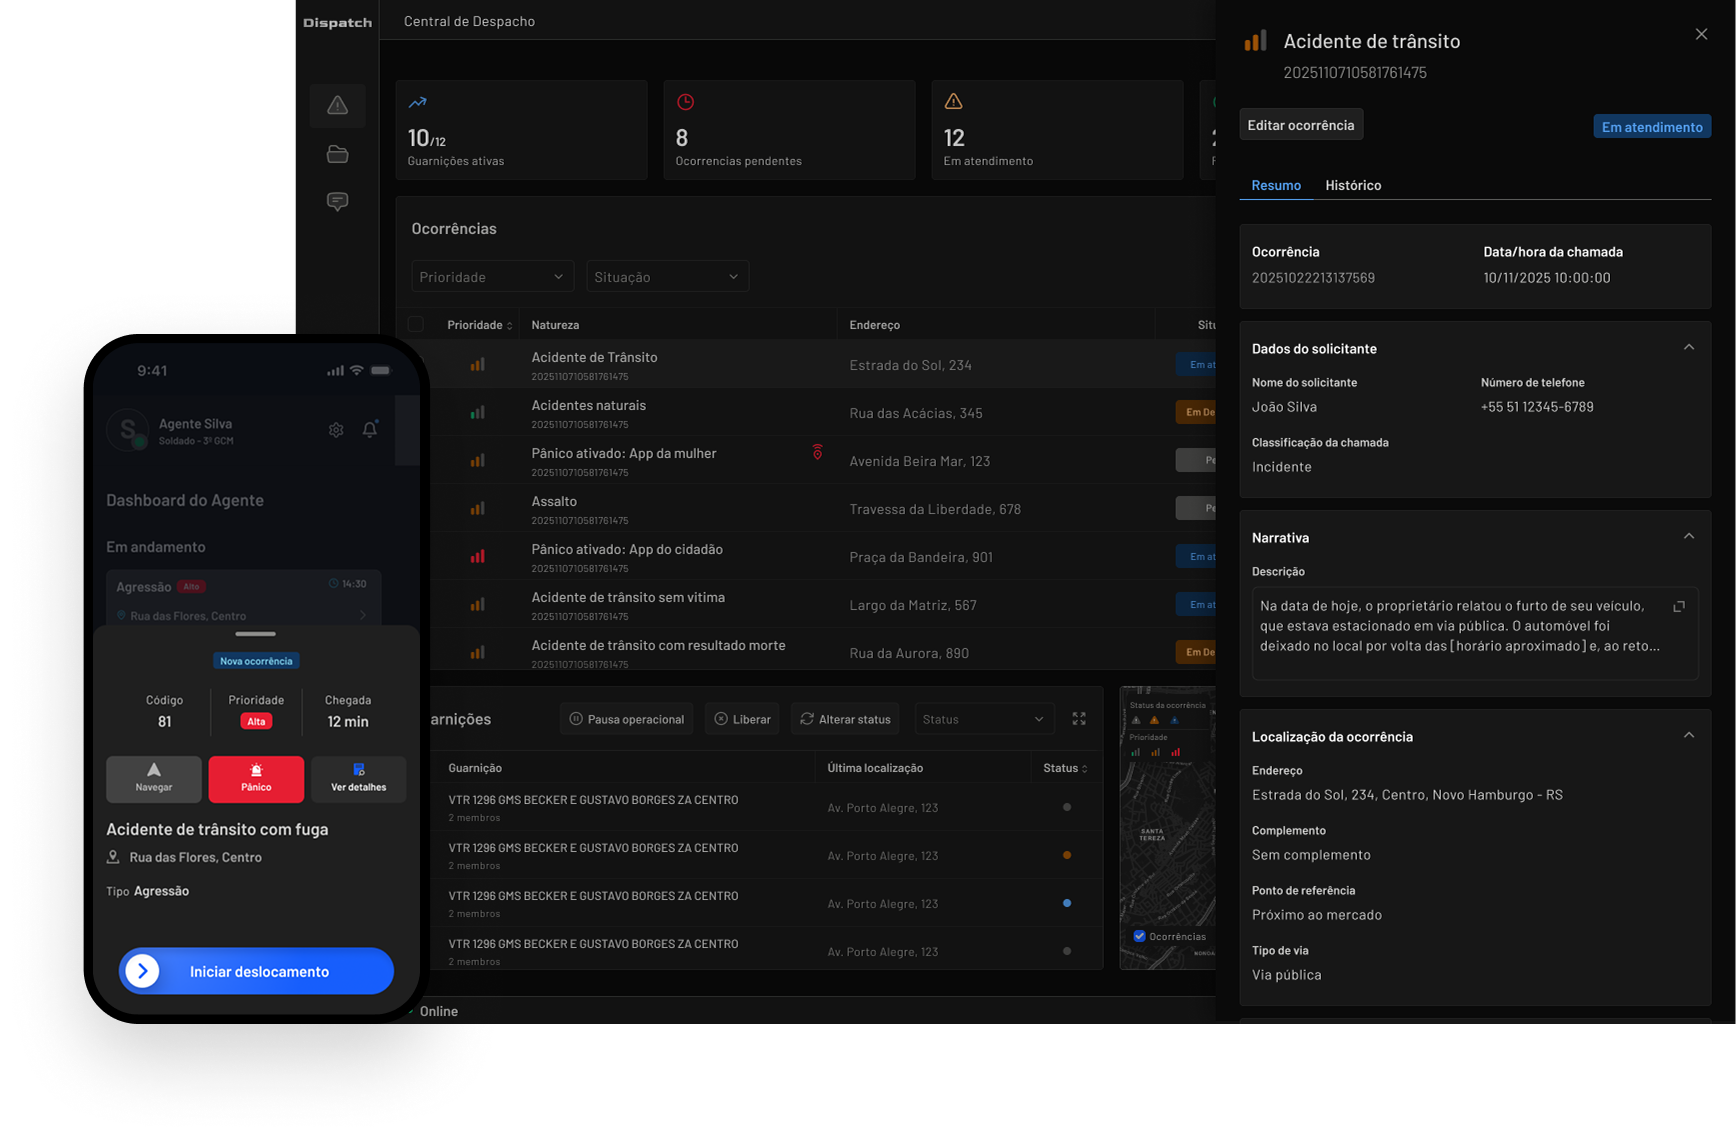Open settings gear in the phone app
Image resolution: width=1736 pixels, height=1140 pixels.
(336, 430)
